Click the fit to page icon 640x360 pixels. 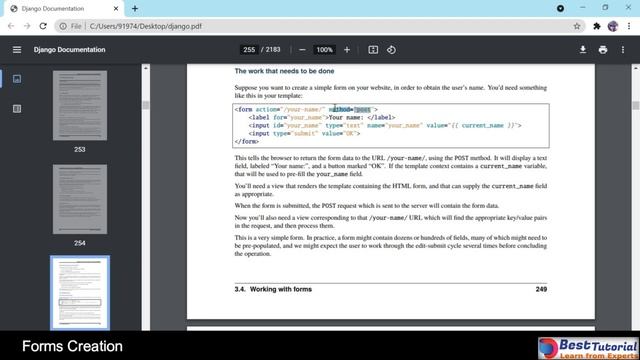tap(373, 50)
